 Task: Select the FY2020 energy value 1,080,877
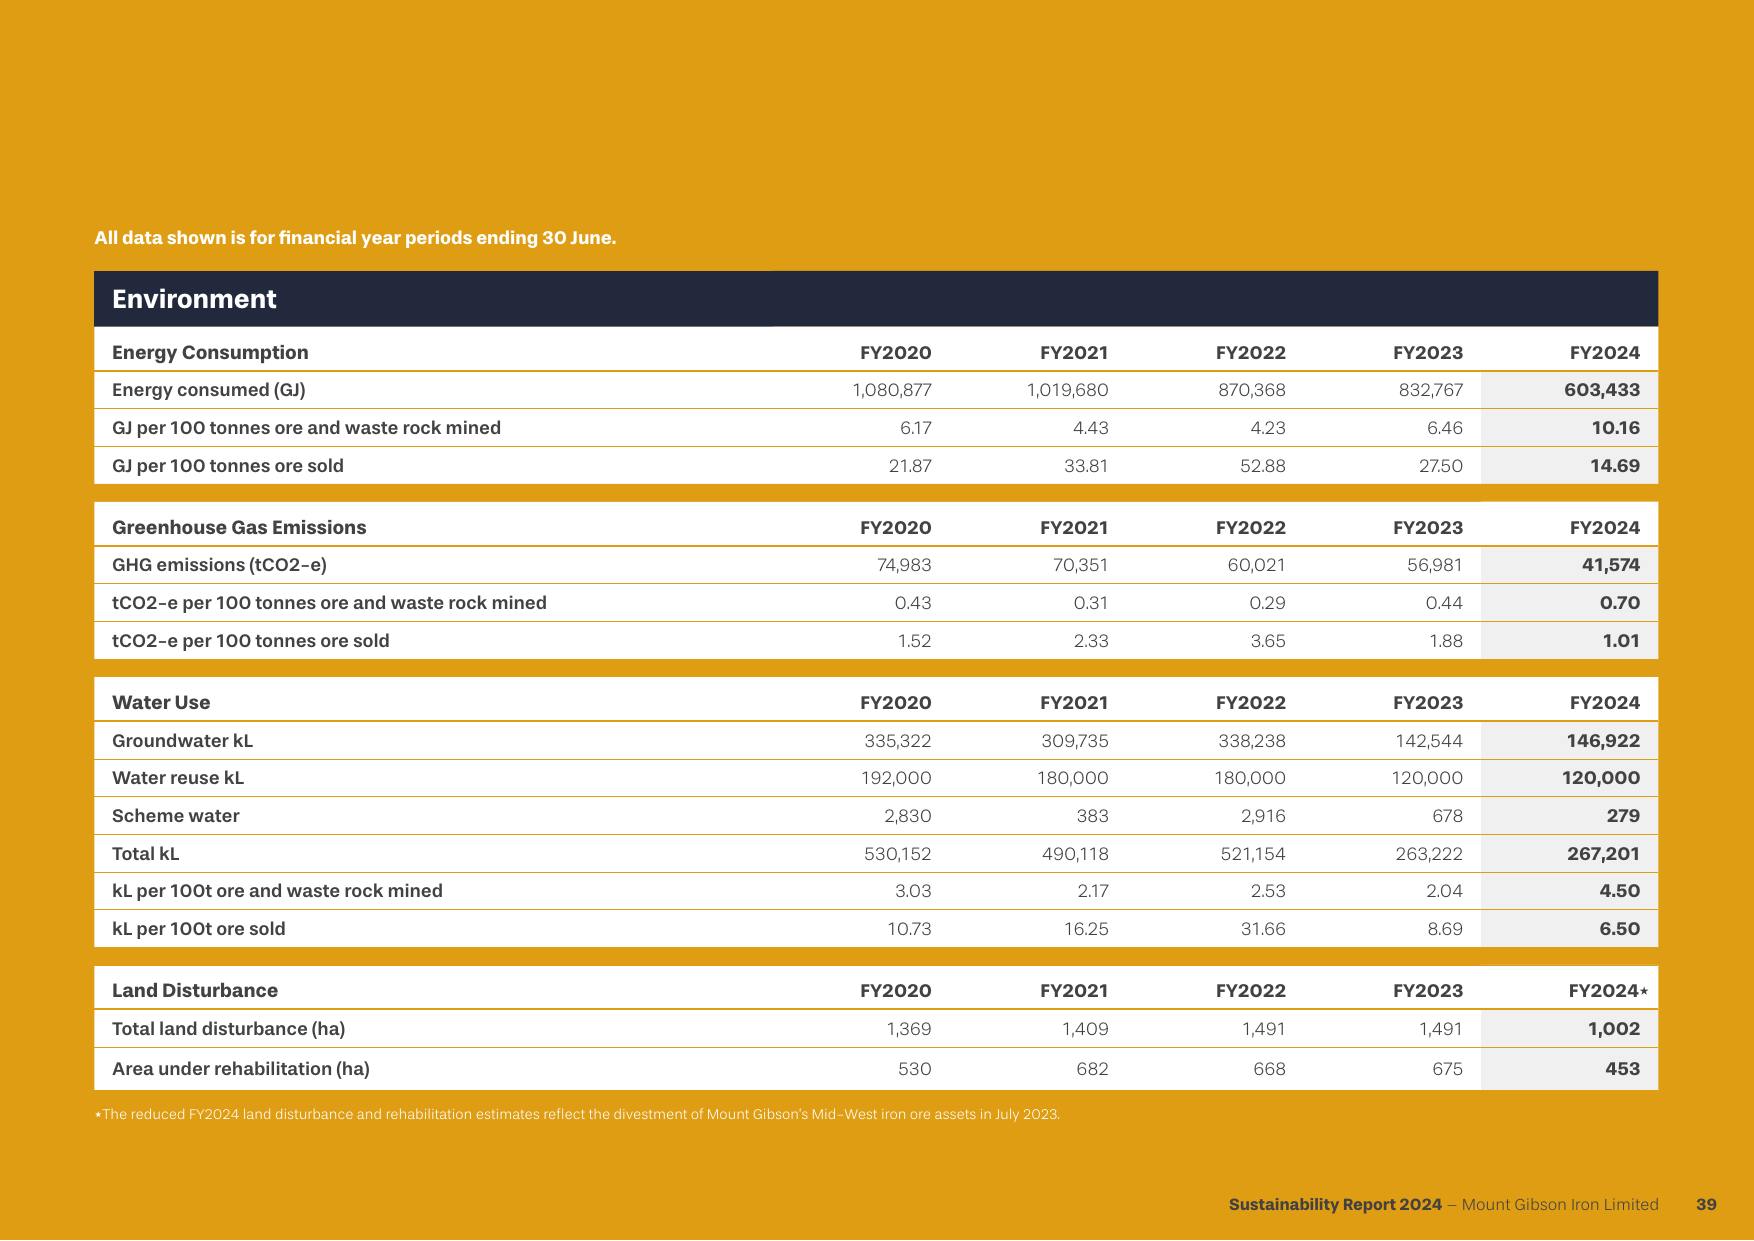[x=892, y=390]
